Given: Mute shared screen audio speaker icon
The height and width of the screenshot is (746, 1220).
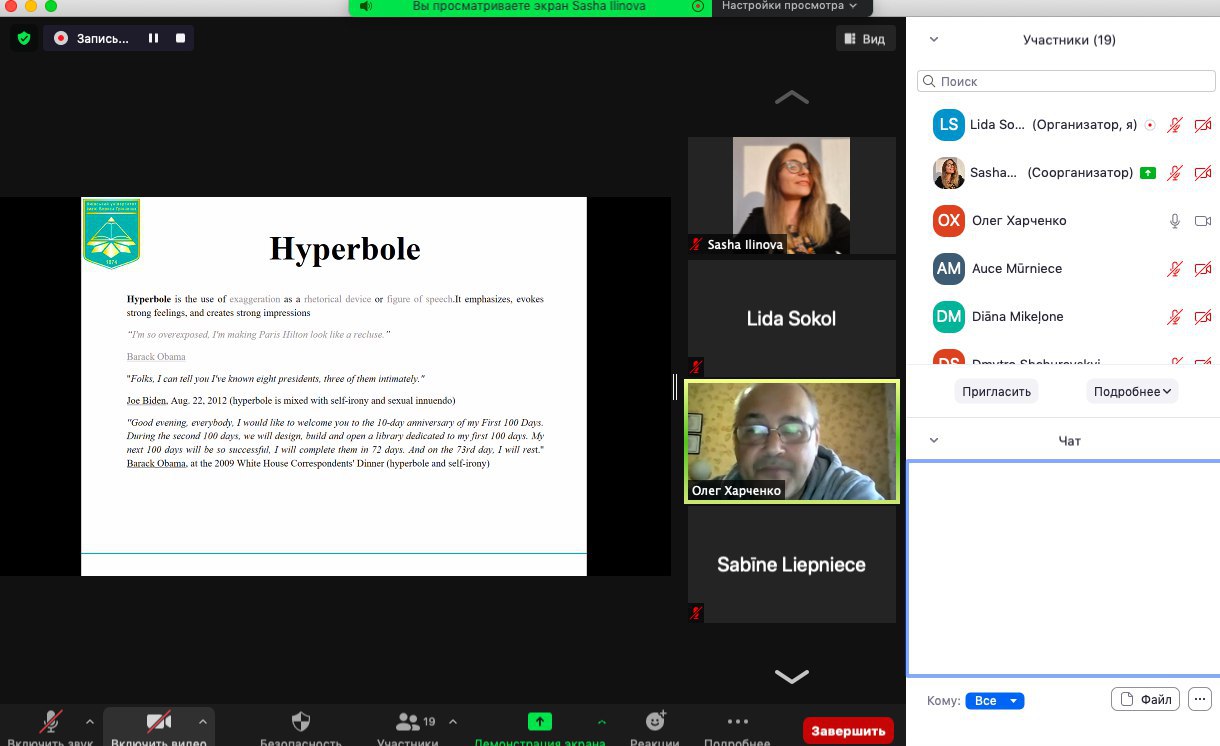Looking at the screenshot, I should (x=365, y=6).
